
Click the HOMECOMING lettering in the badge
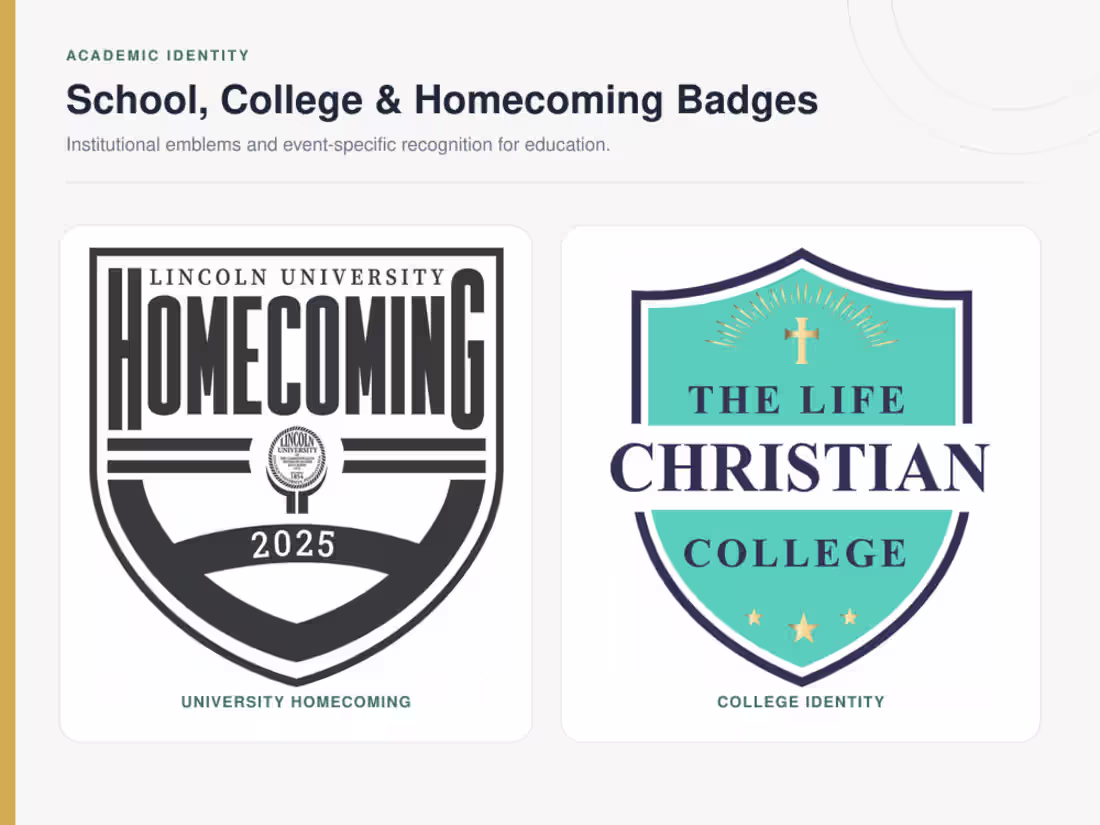296,349
